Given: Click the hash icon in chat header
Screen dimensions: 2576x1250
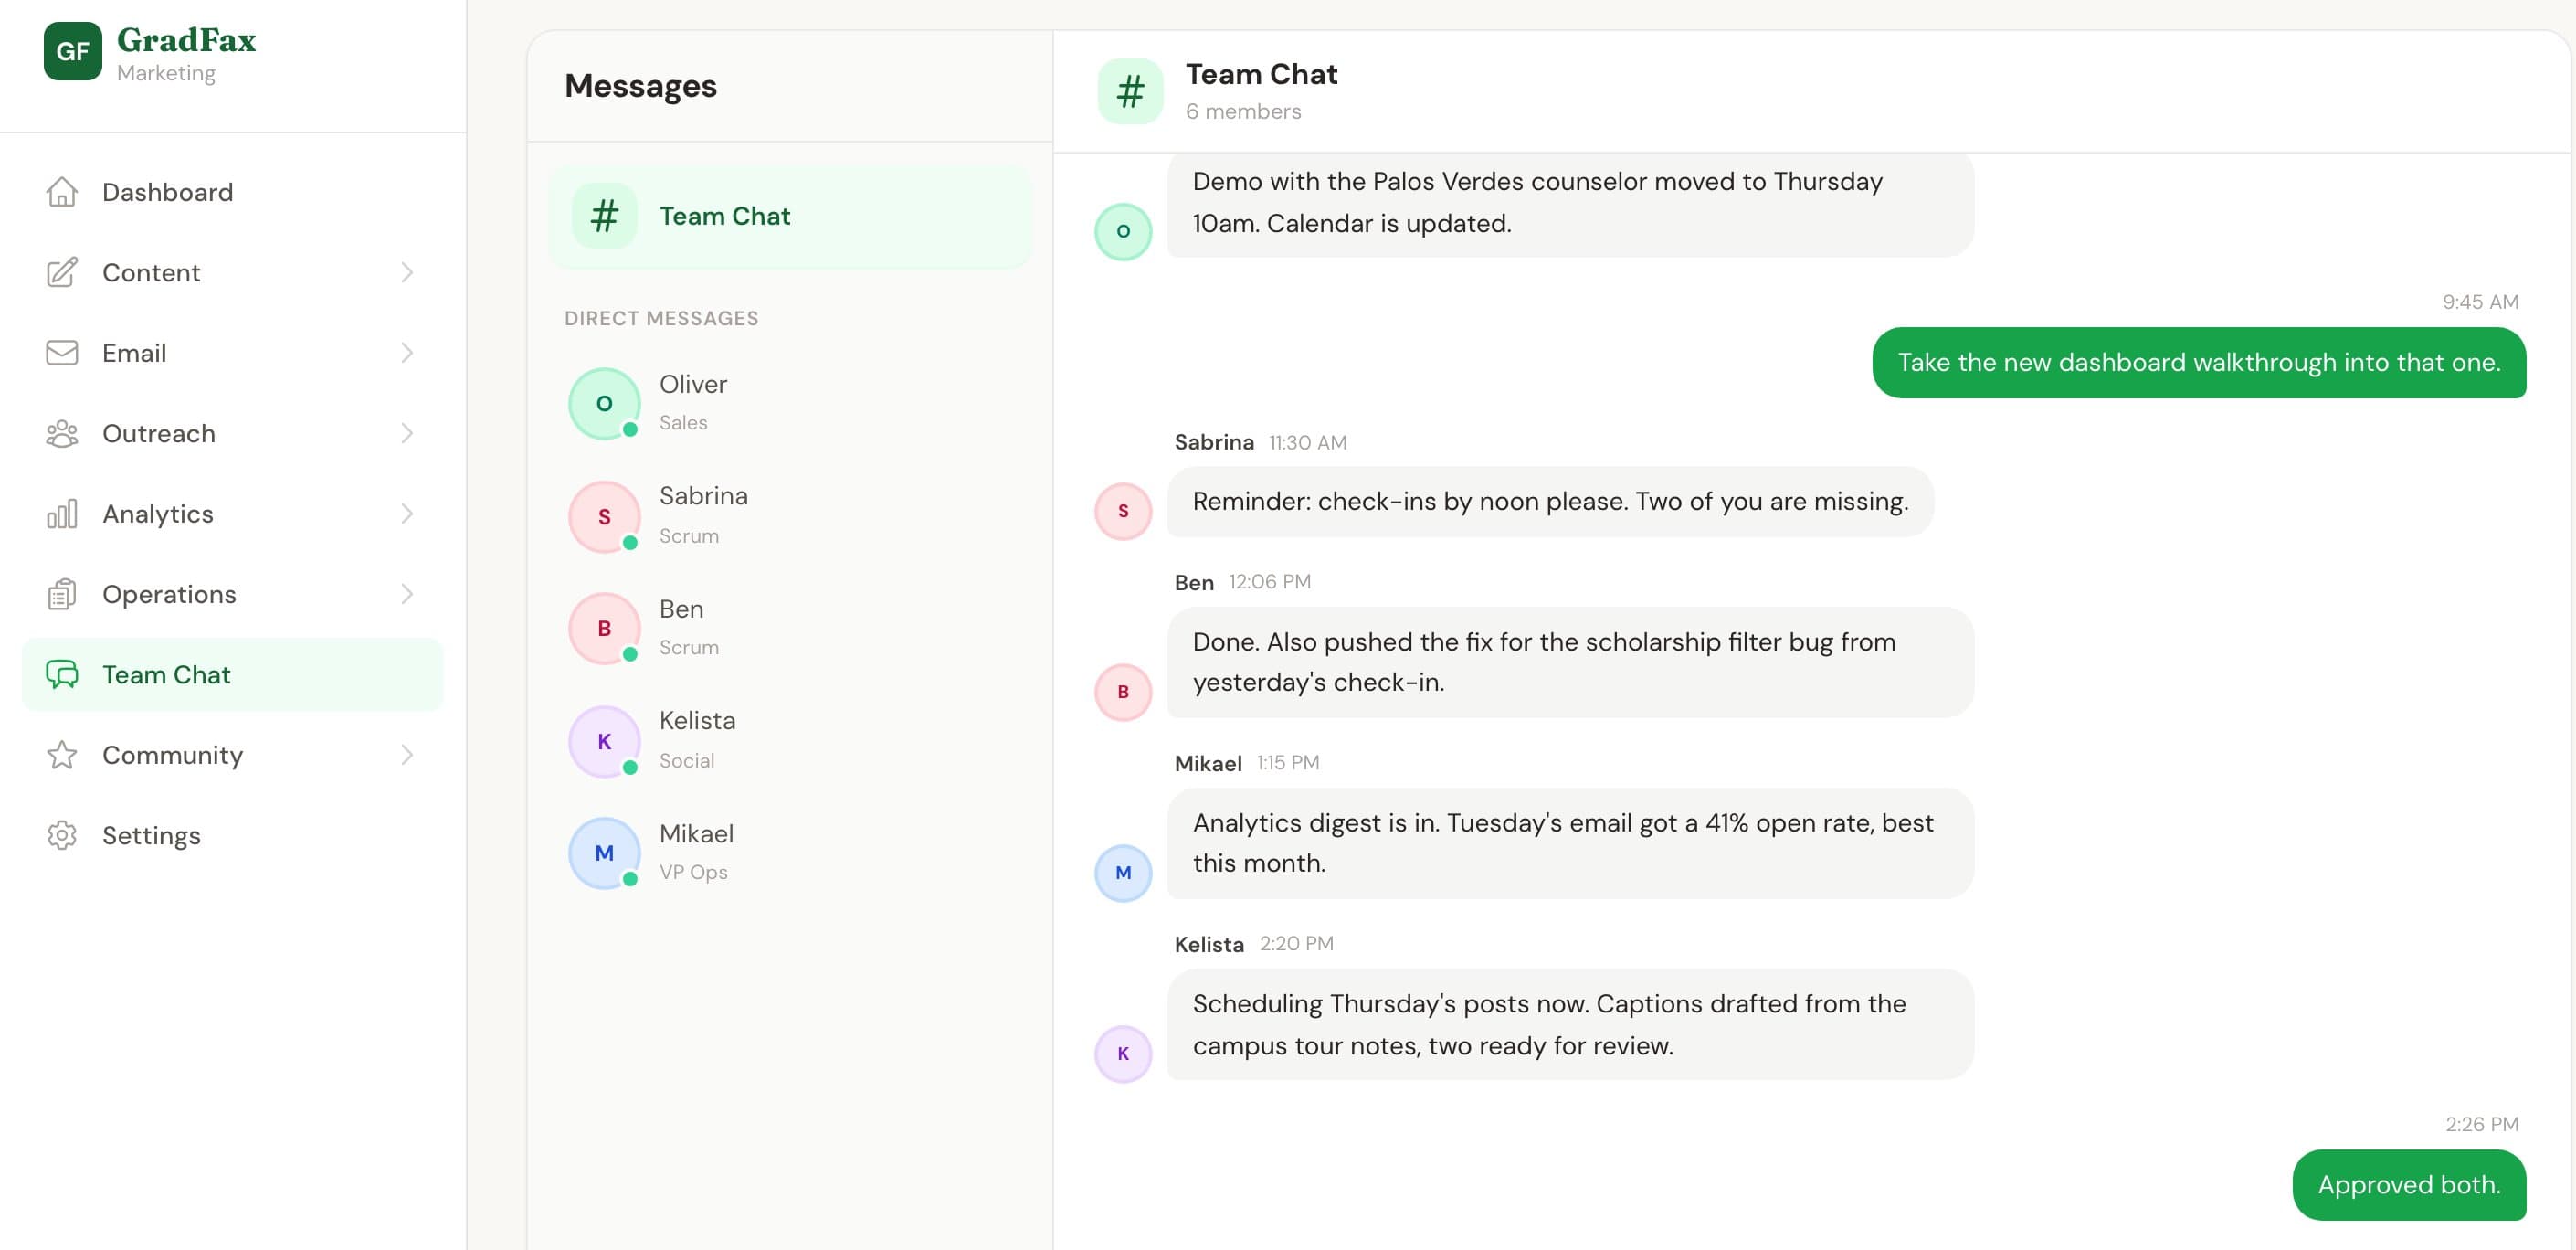Looking at the screenshot, I should click(x=1130, y=92).
